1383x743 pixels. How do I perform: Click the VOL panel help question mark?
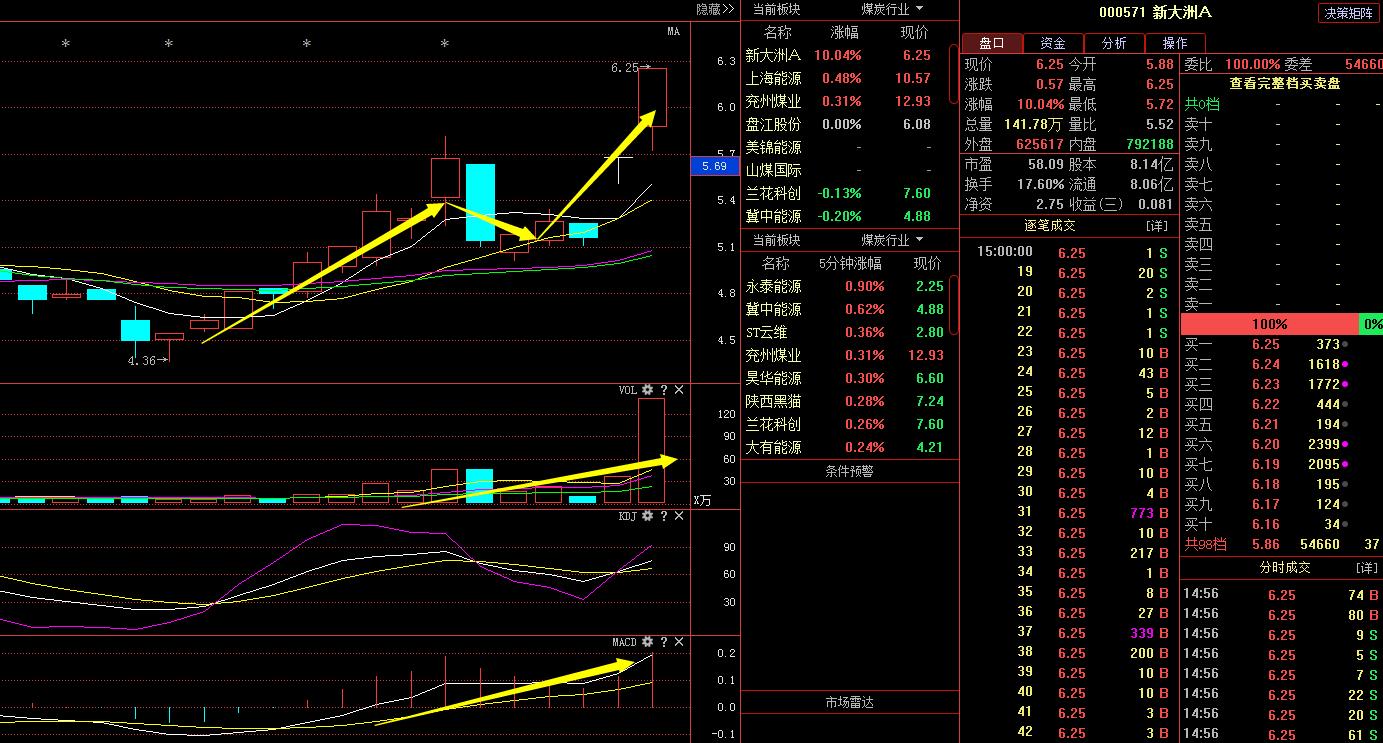tap(662, 390)
